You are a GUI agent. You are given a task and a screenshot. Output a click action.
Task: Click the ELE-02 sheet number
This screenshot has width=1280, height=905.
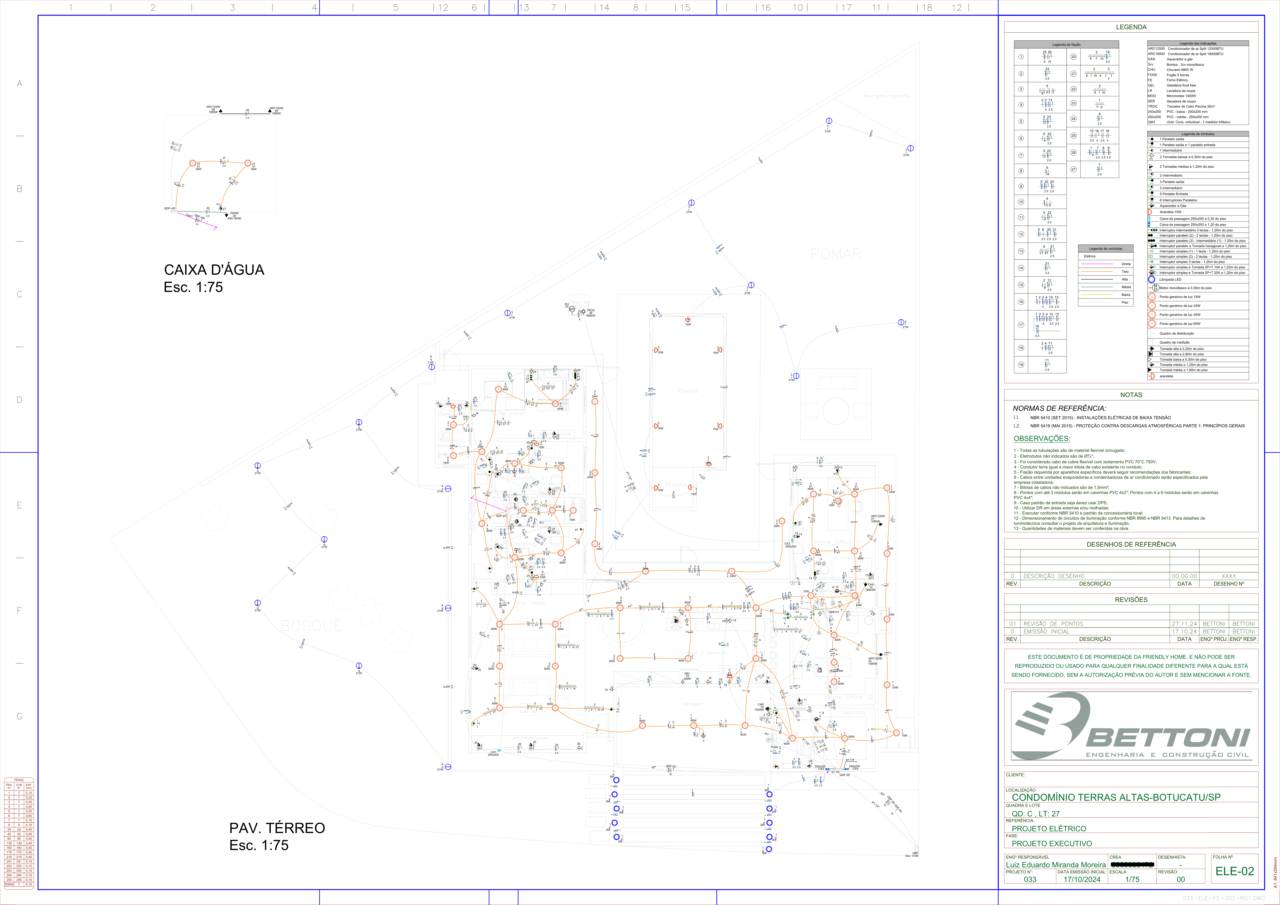pos(1234,872)
